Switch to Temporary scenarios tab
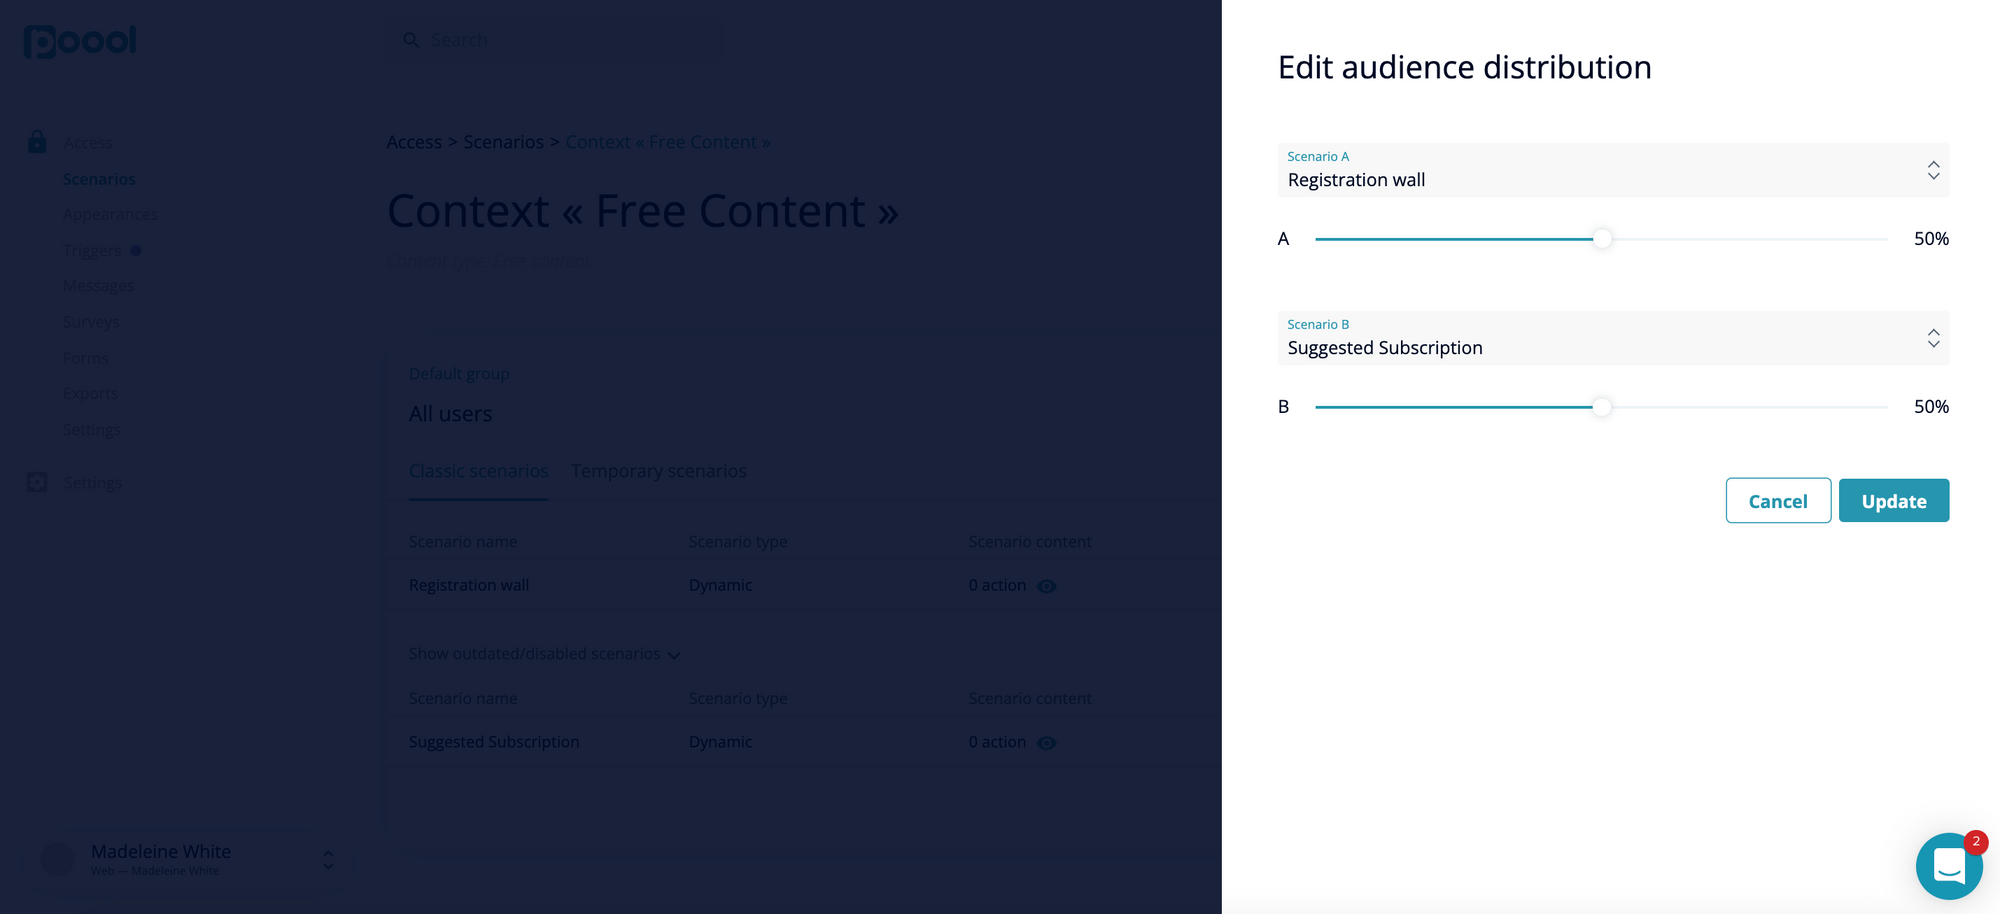Viewport: 2000px width, 914px height. (659, 471)
